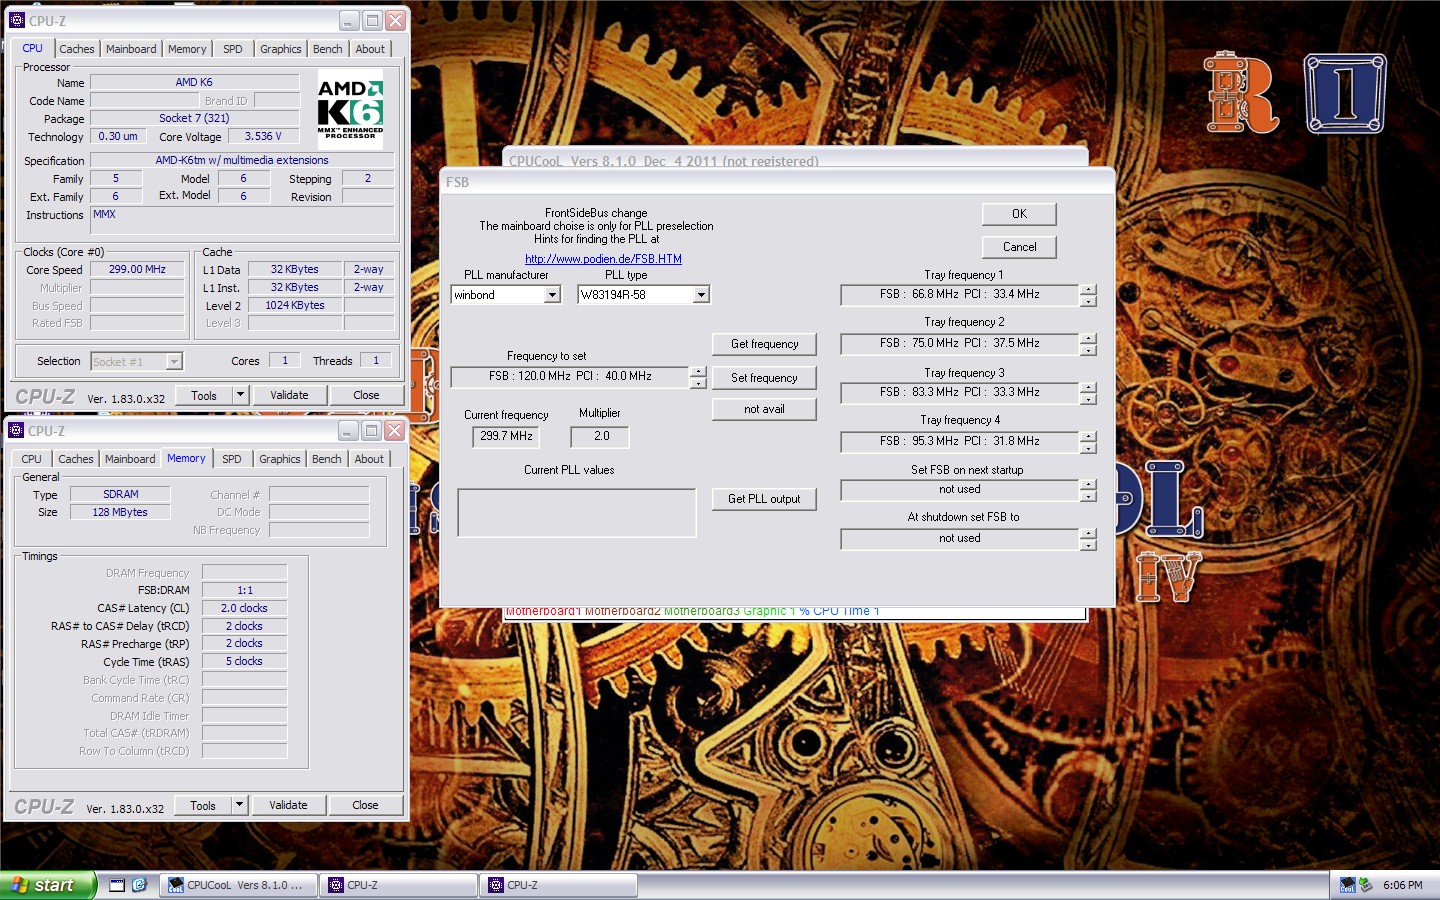
Task: Click the Show Desktop quick launch icon
Action: (117, 885)
